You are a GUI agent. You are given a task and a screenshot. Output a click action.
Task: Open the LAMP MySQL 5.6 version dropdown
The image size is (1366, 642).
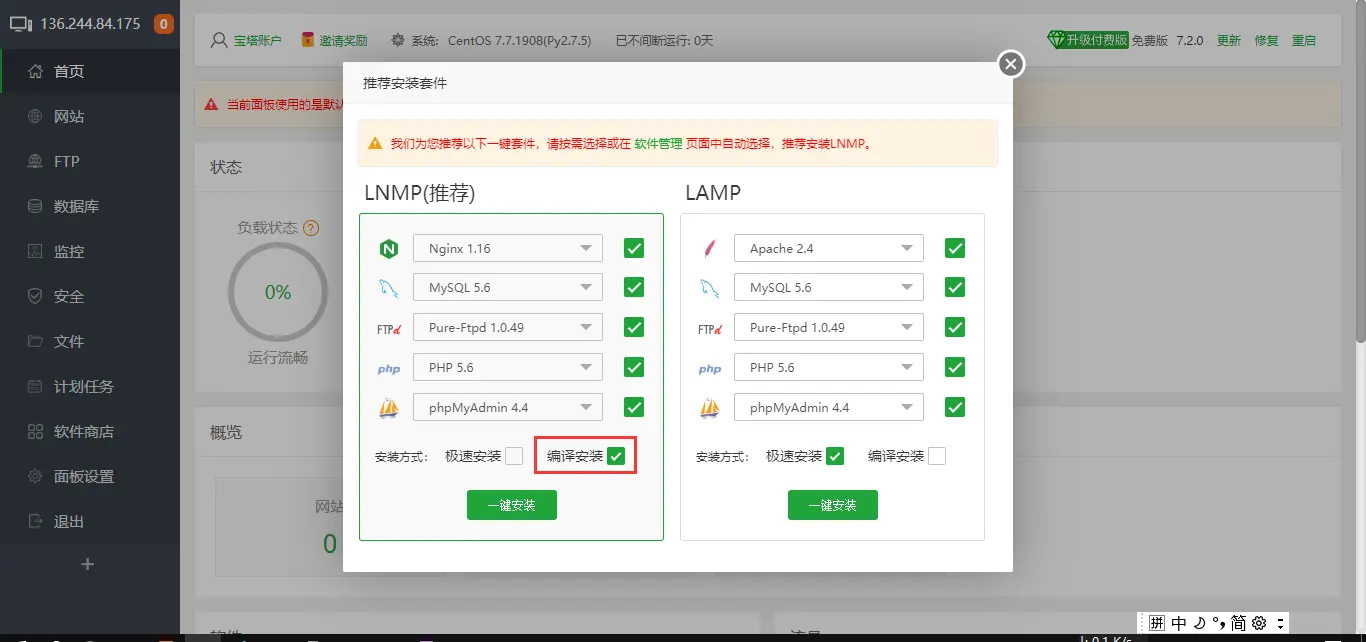829,287
